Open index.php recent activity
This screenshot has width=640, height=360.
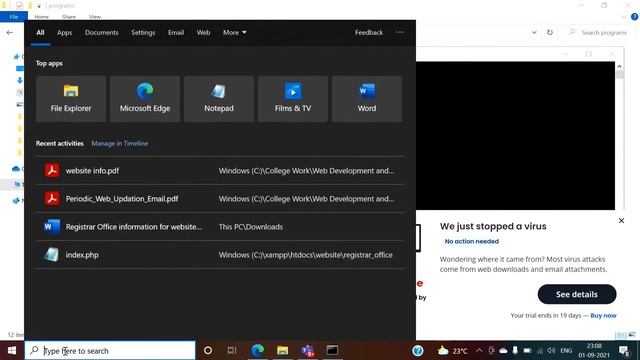point(220,255)
